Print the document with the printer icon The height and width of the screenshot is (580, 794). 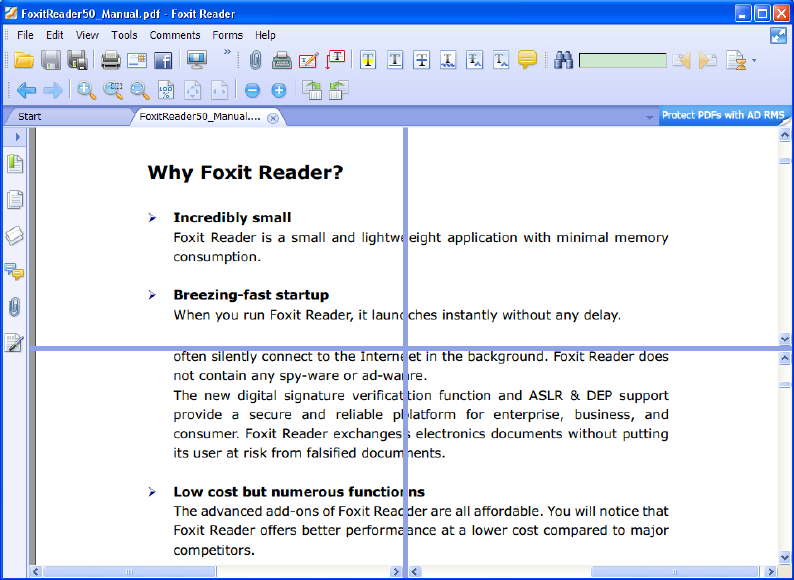click(x=110, y=60)
